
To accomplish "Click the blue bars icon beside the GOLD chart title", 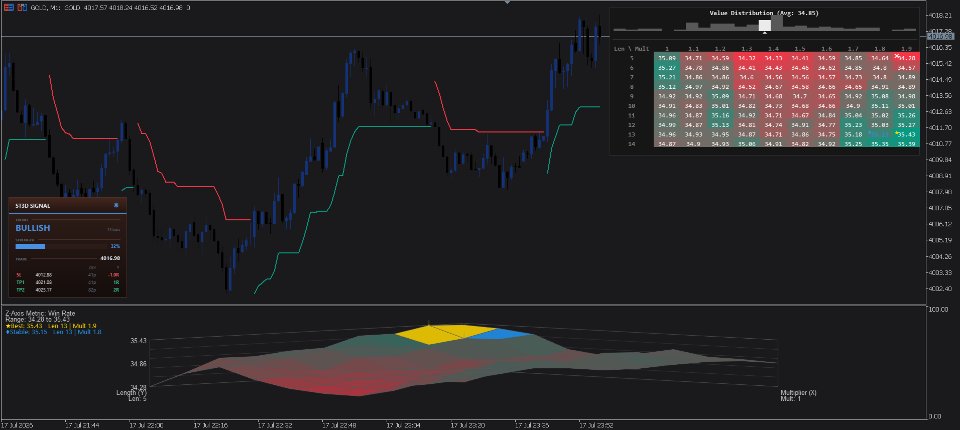I will pyautogui.click(x=21, y=7).
